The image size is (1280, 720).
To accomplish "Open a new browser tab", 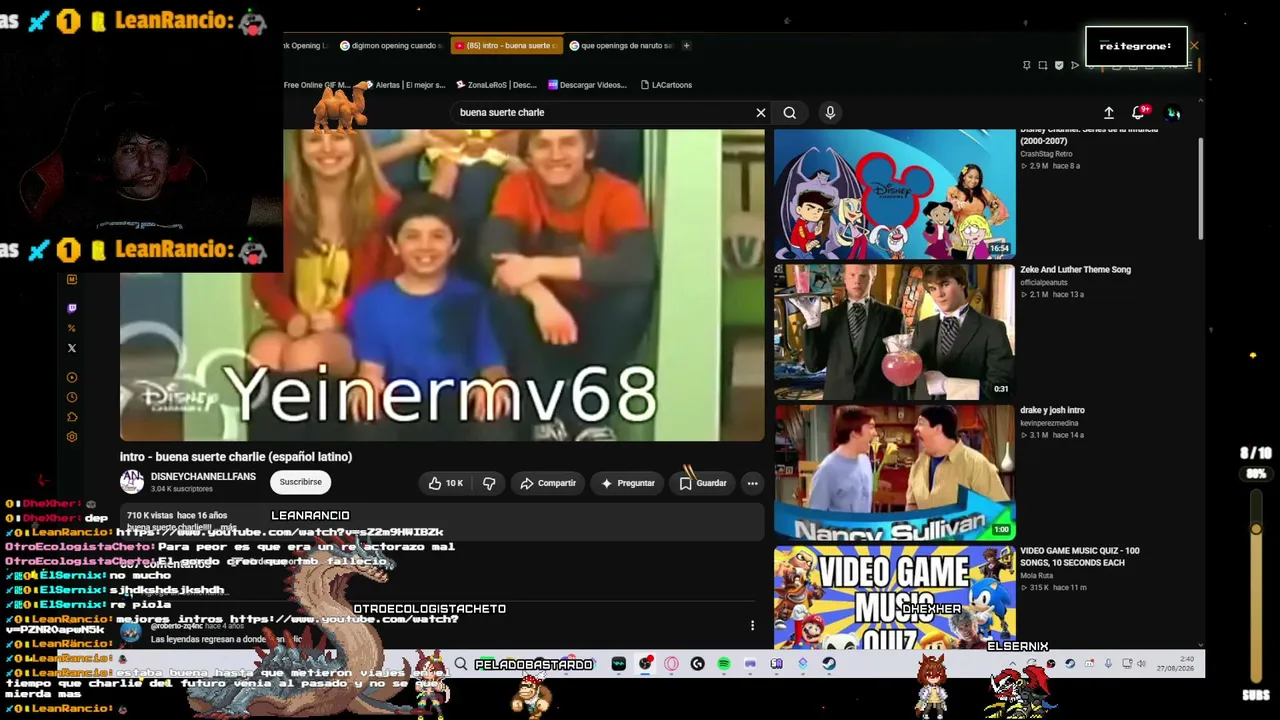I will [x=686, y=45].
